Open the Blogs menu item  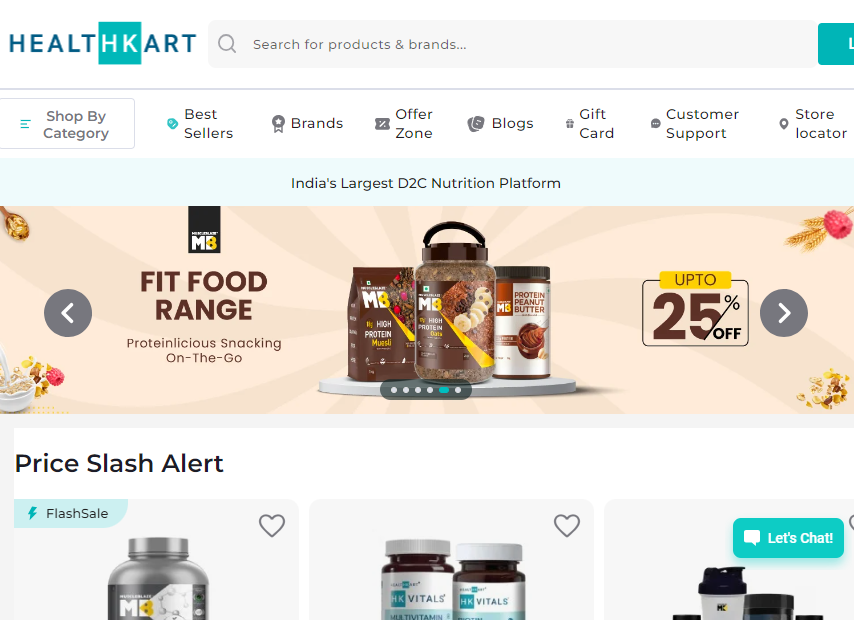click(501, 124)
